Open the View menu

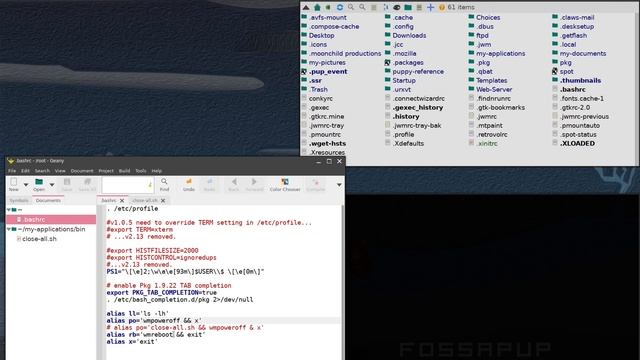(60, 171)
